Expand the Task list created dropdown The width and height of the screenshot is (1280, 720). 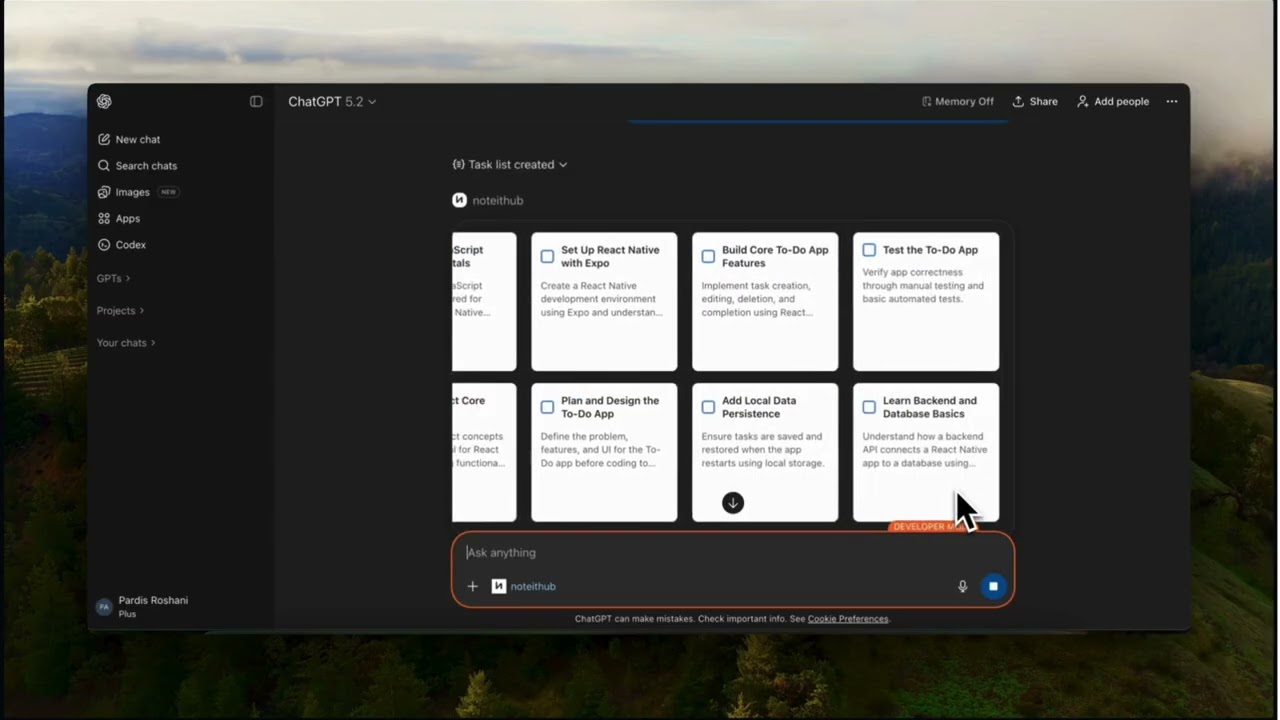(510, 164)
